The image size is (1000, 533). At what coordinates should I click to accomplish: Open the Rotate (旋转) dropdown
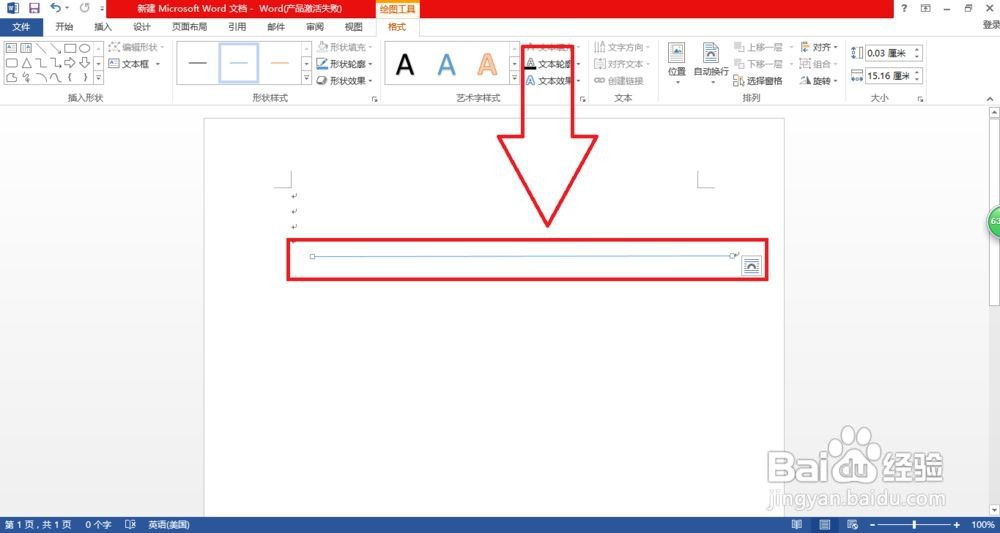pos(819,81)
